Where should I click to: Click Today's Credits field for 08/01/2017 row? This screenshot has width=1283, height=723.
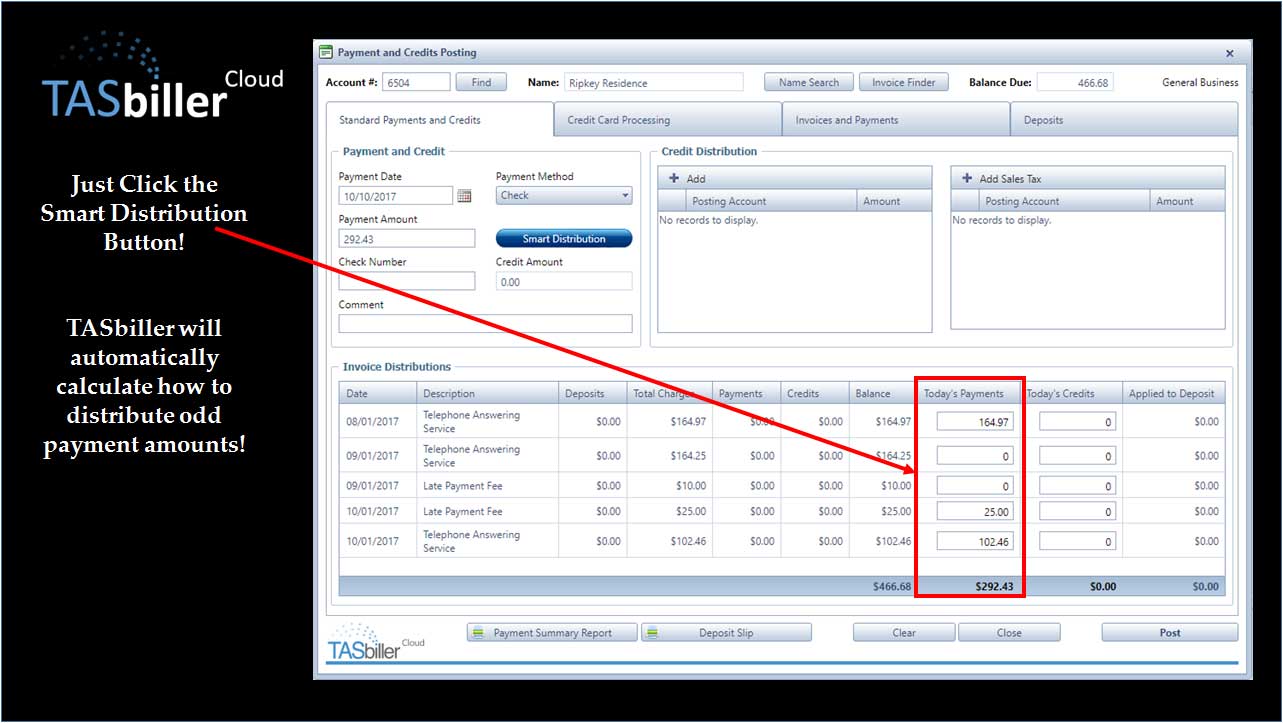coord(1078,422)
